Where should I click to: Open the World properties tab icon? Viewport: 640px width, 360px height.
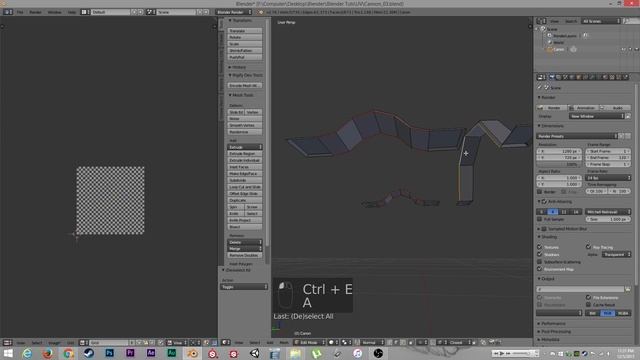pos(572,77)
